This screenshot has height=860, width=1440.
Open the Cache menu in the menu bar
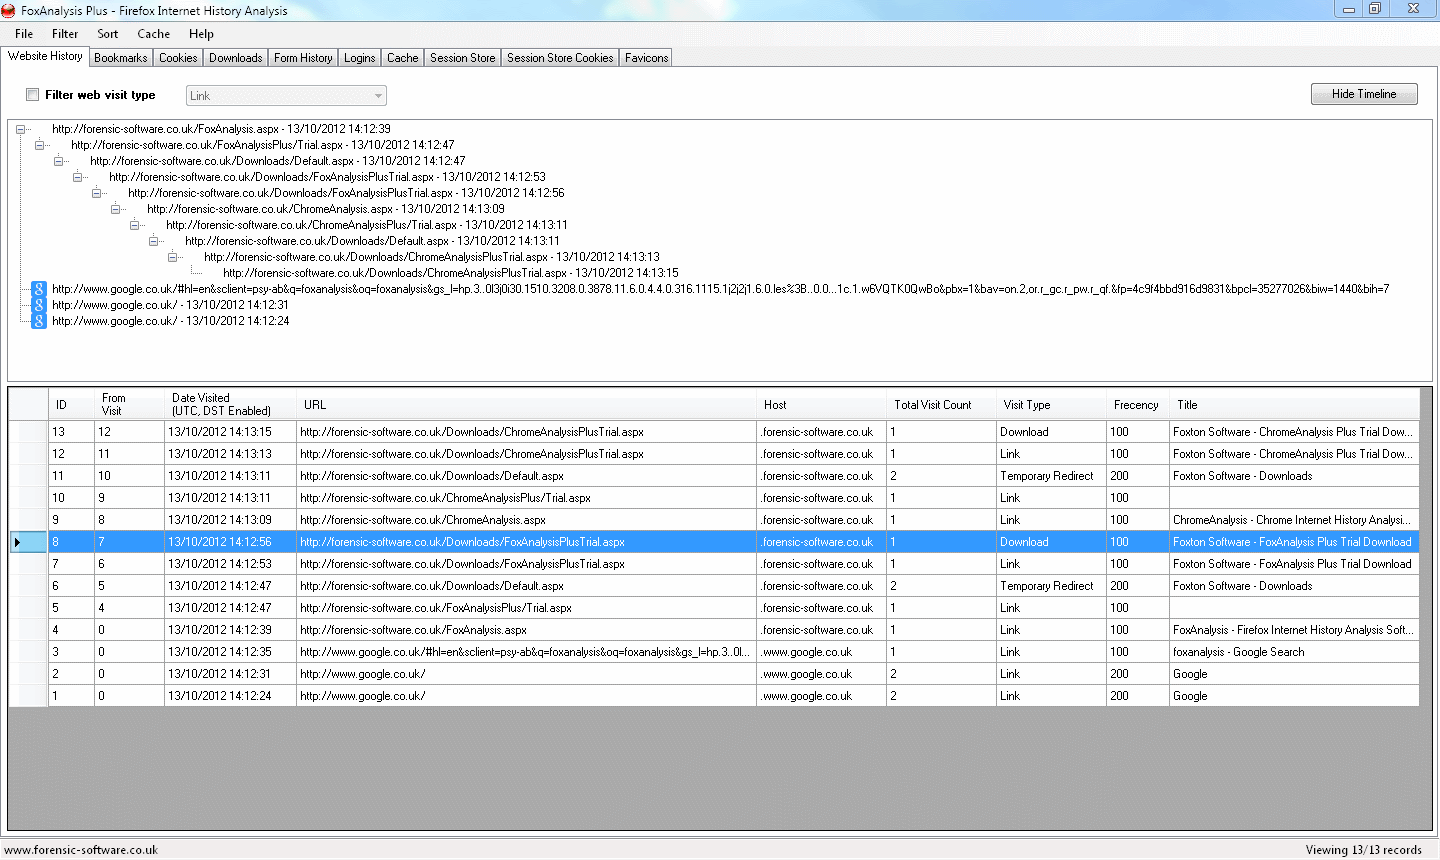[x=154, y=34]
